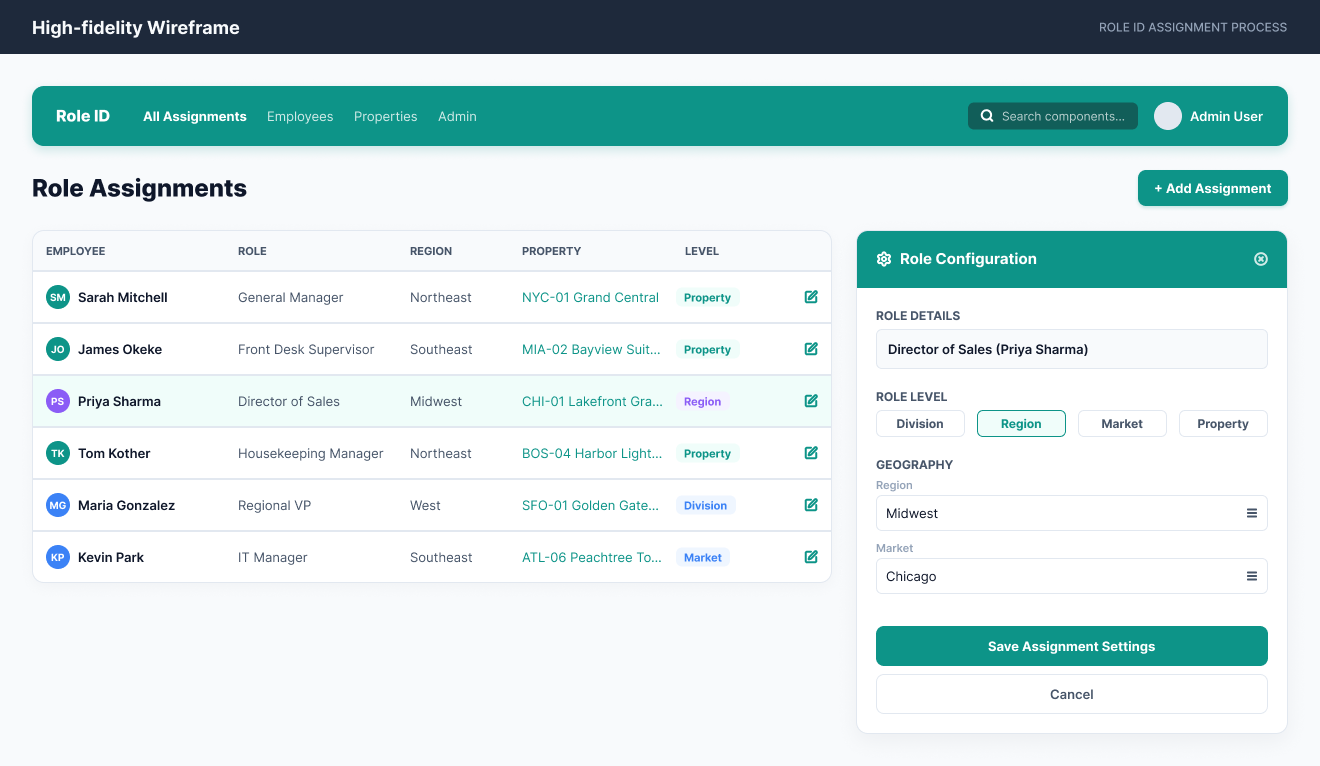Select the Division role level
Viewport: 1320px width, 766px height.
(x=920, y=424)
